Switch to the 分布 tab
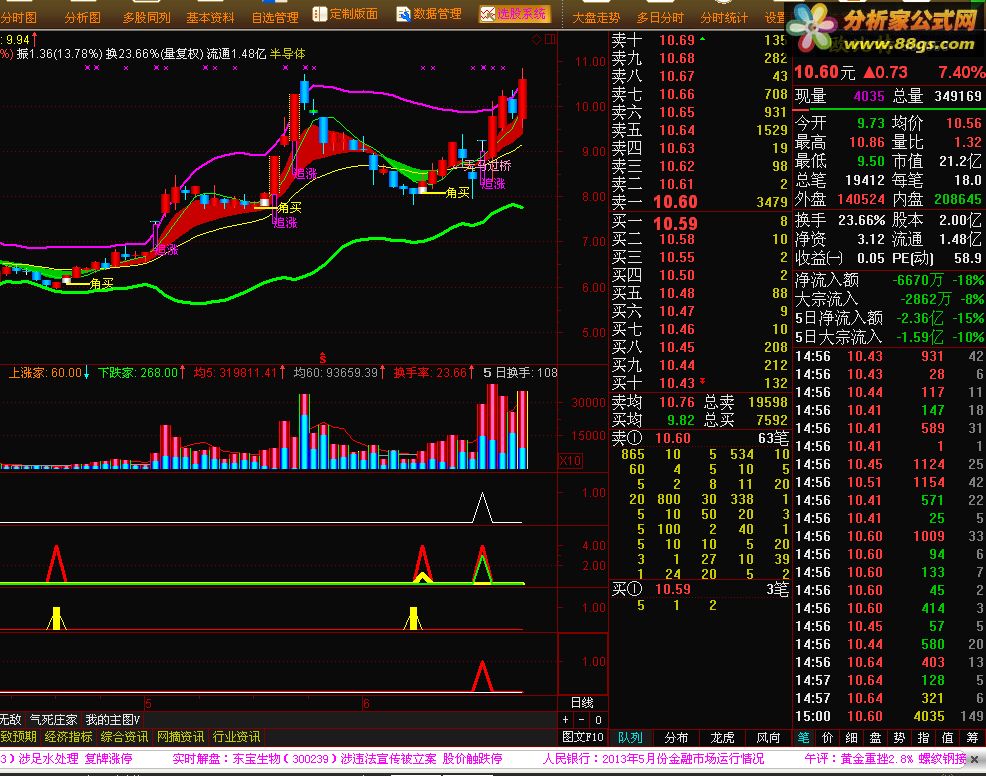This screenshot has width=986, height=776. [x=676, y=738]
